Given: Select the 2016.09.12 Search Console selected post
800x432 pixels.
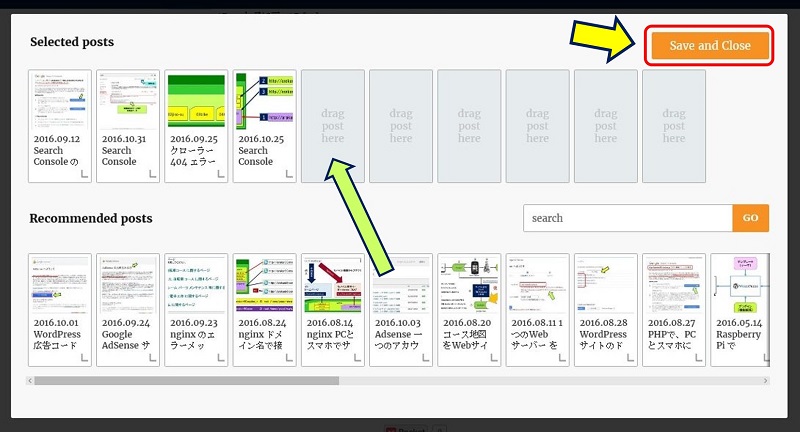Looking at the screenshot, I should 60,126.
